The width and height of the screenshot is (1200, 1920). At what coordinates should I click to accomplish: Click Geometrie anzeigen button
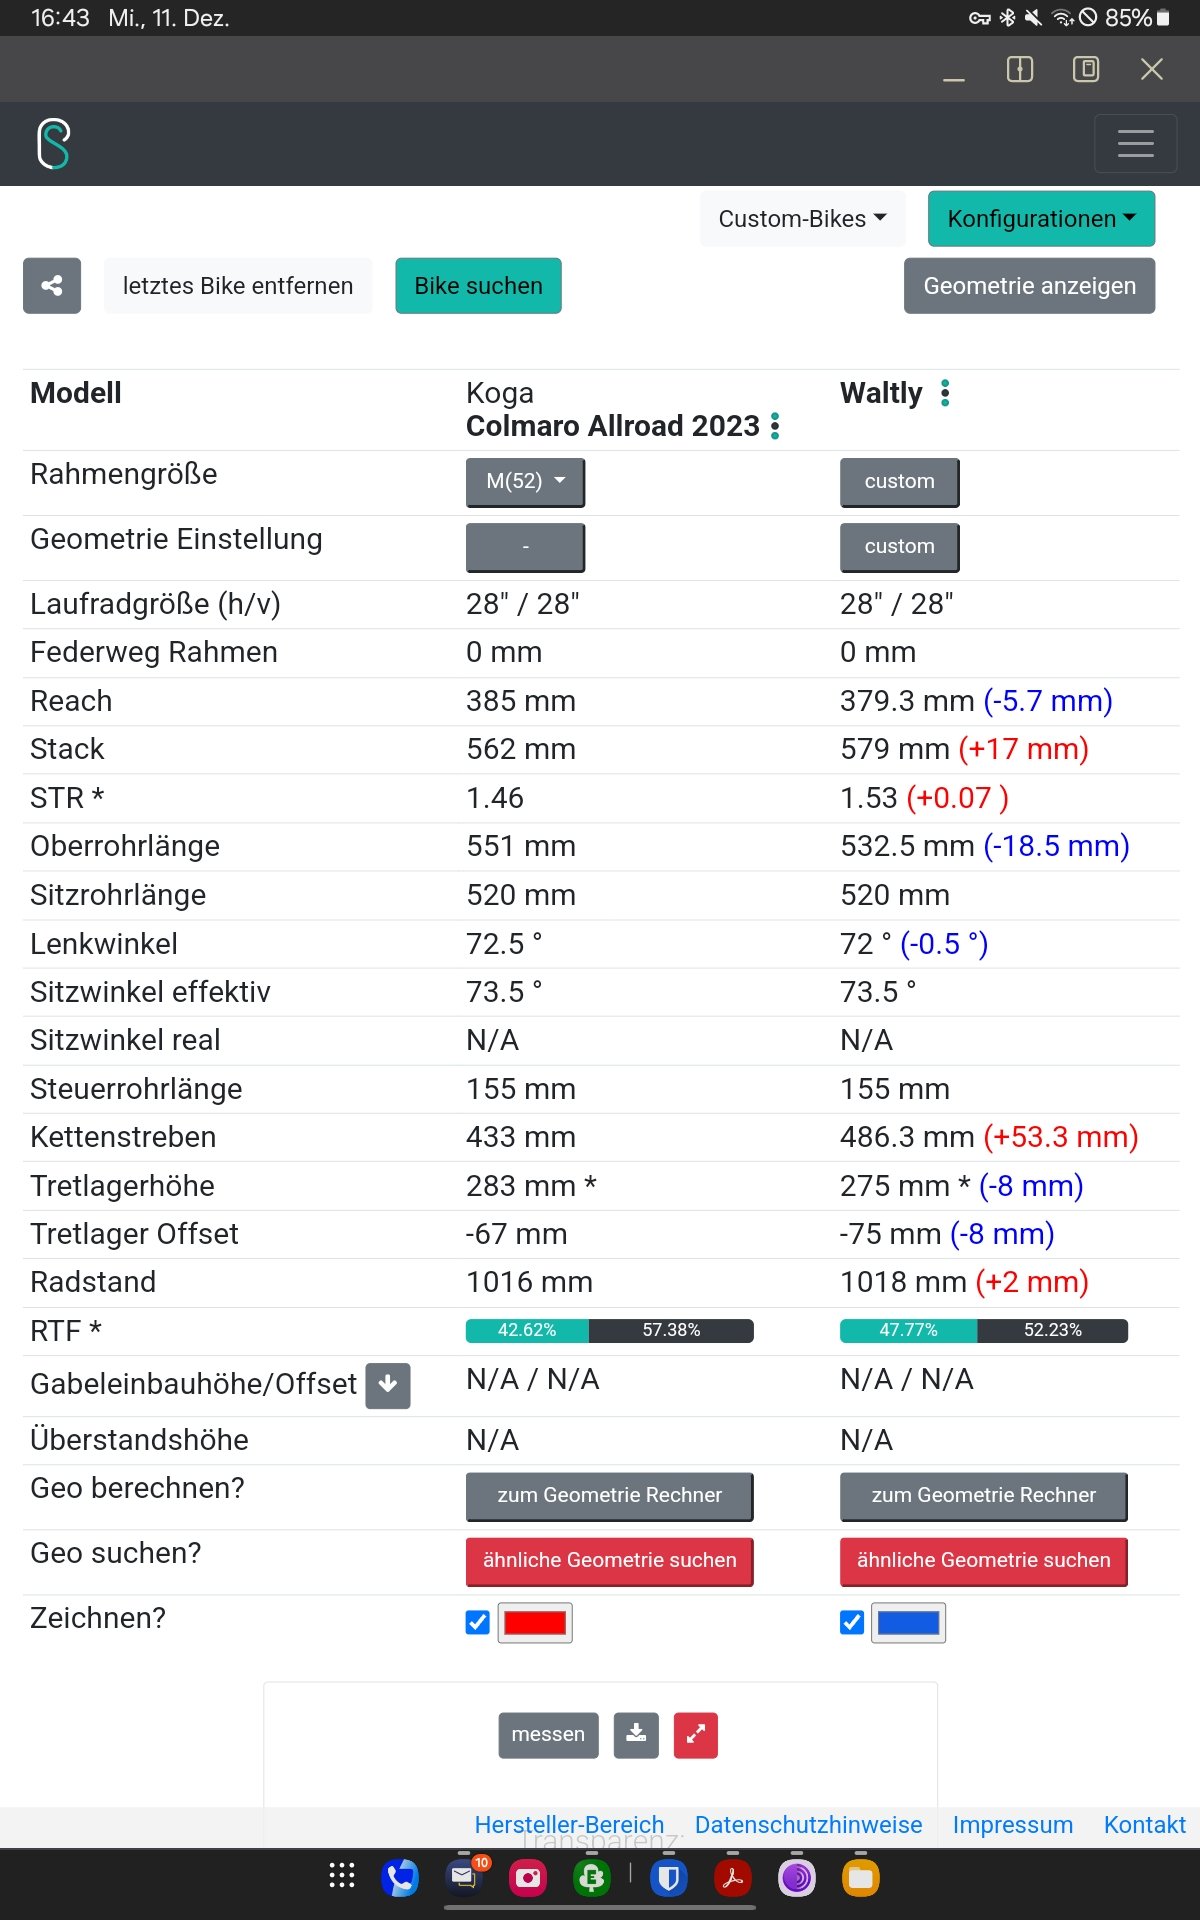click(x=1029, y=286)
